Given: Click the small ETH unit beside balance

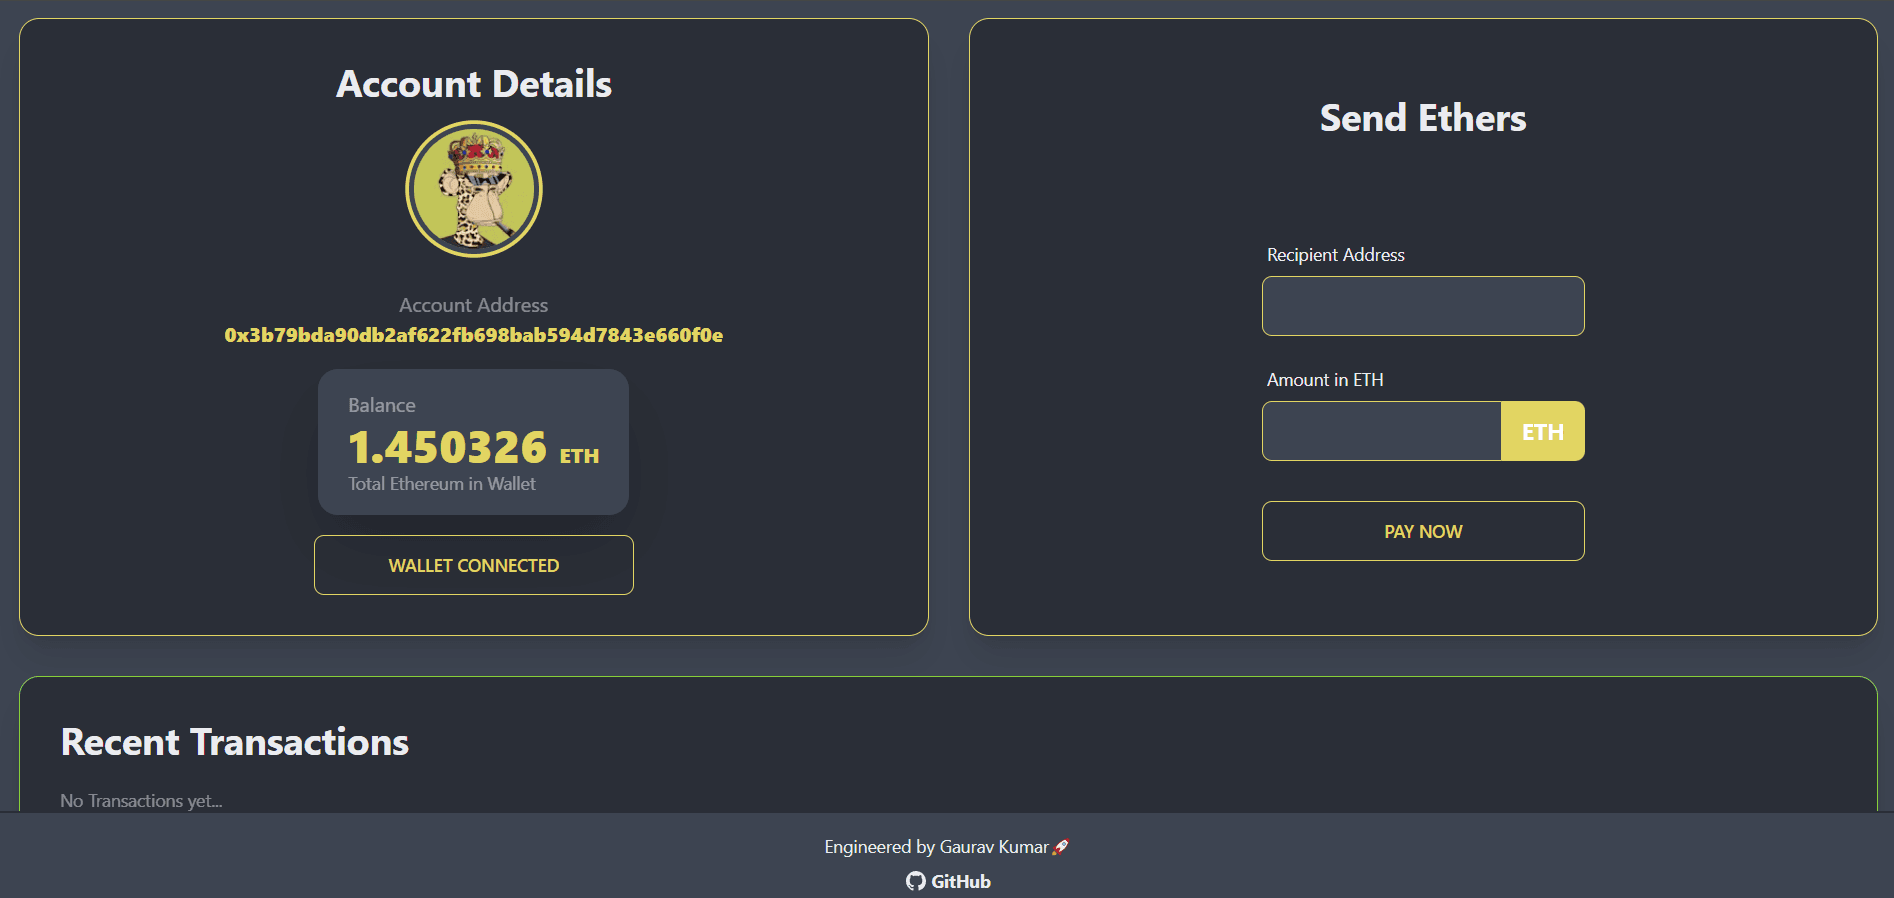Looking at the screenshot, I should pos(579,456).
